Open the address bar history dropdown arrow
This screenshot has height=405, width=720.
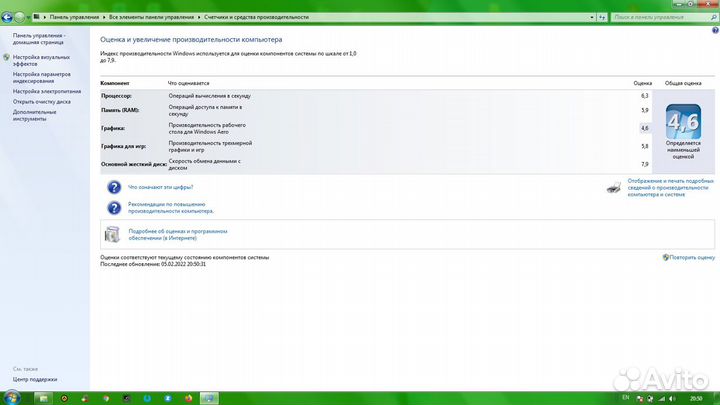(x=592, y=17)
